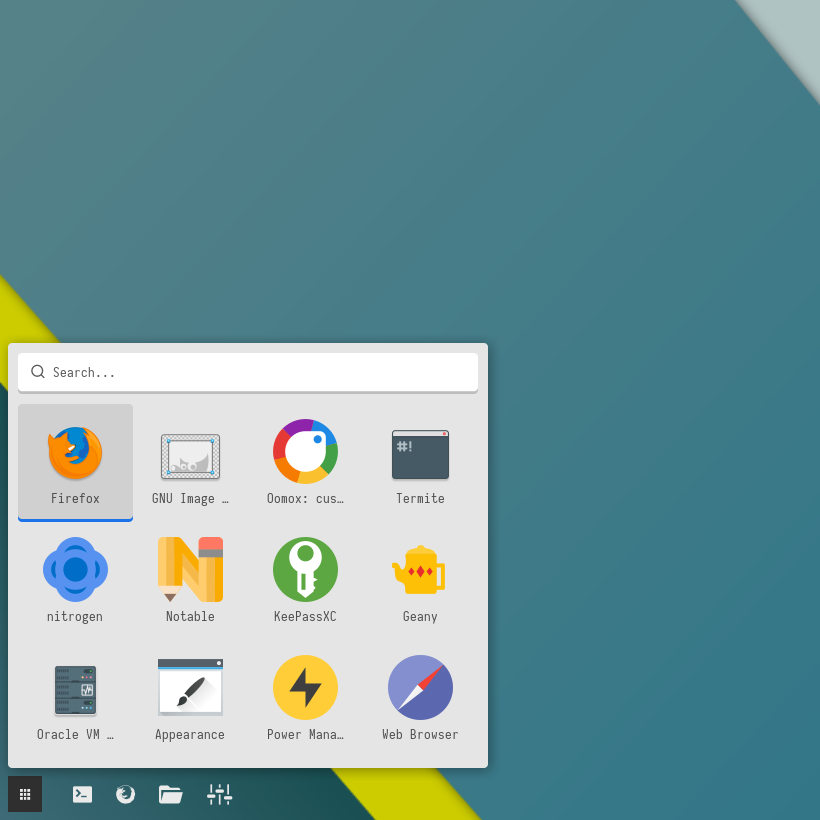
Task: Click the "Web Browser" label text
Action: tap(420, 735)
